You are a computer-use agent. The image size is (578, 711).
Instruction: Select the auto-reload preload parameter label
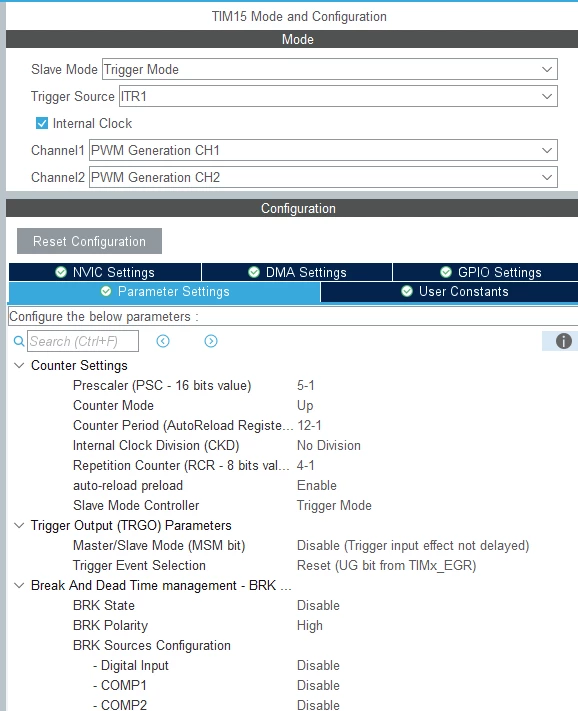coord(128,485)
